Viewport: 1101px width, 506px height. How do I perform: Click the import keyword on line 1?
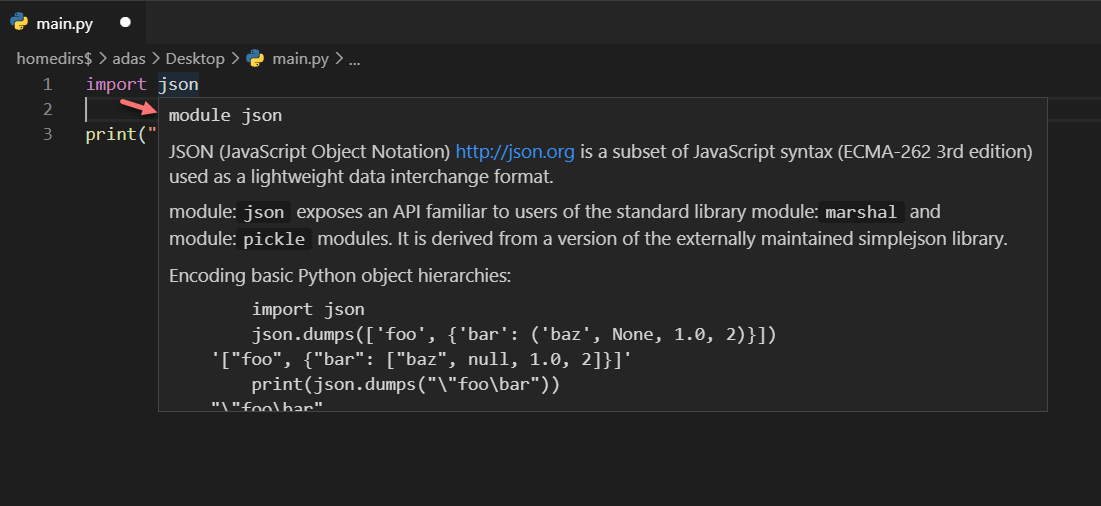(x=116, y=84)
